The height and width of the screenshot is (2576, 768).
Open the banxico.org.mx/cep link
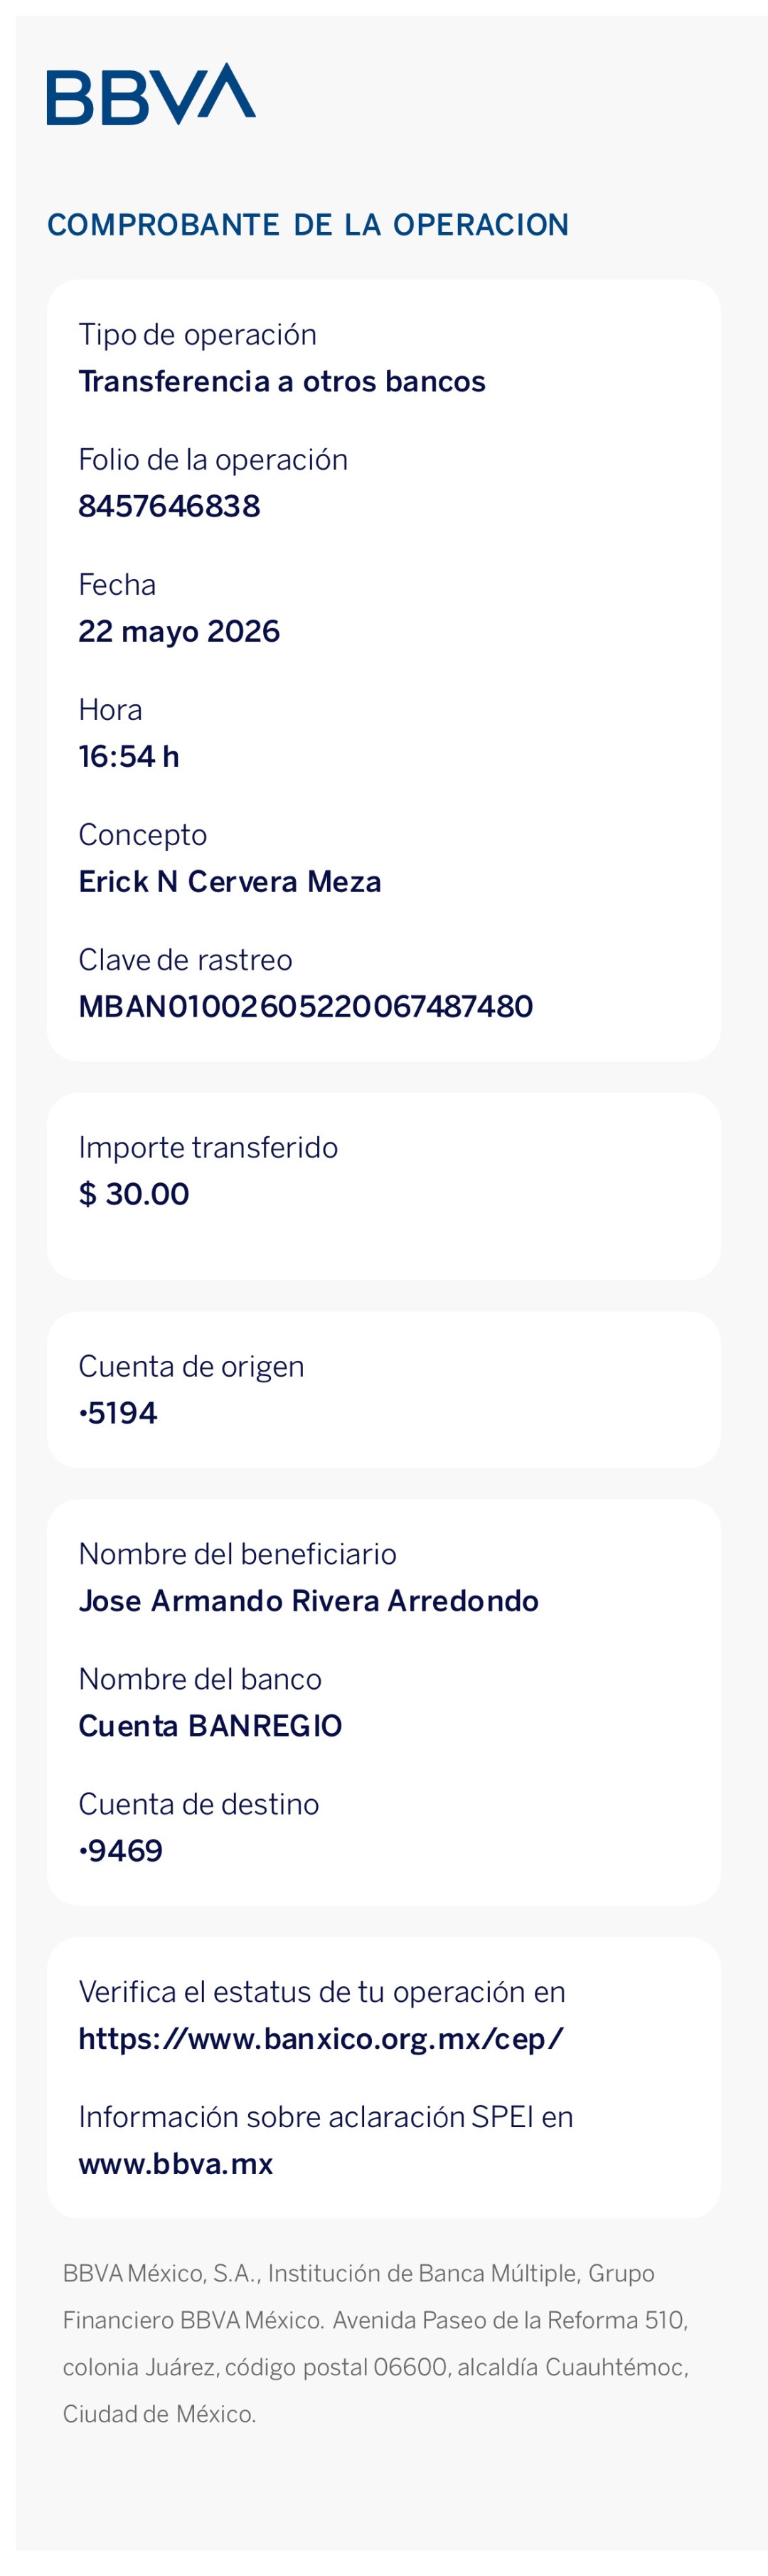[321, 2039]
